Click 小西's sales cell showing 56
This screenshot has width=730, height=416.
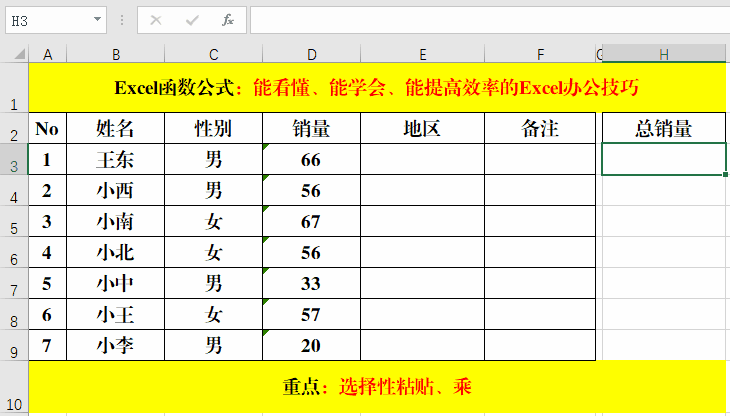tap(311, 190)
